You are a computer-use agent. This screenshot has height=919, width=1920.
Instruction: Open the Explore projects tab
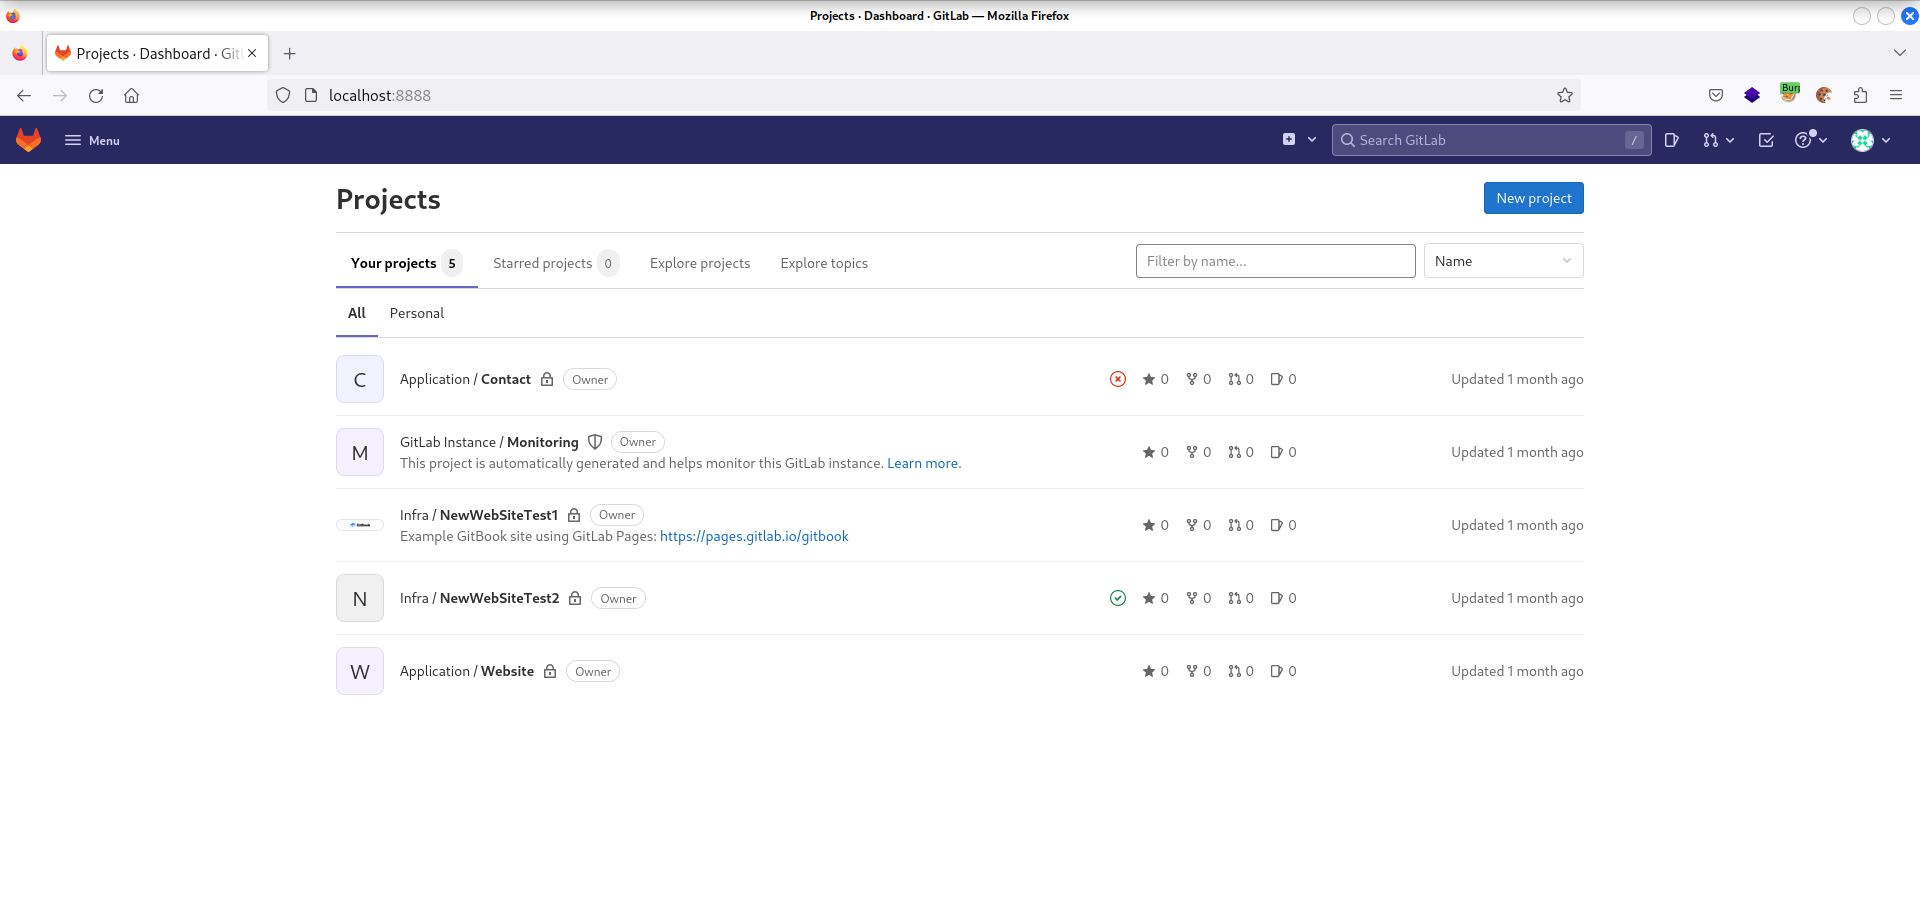(x=700, y=263)
